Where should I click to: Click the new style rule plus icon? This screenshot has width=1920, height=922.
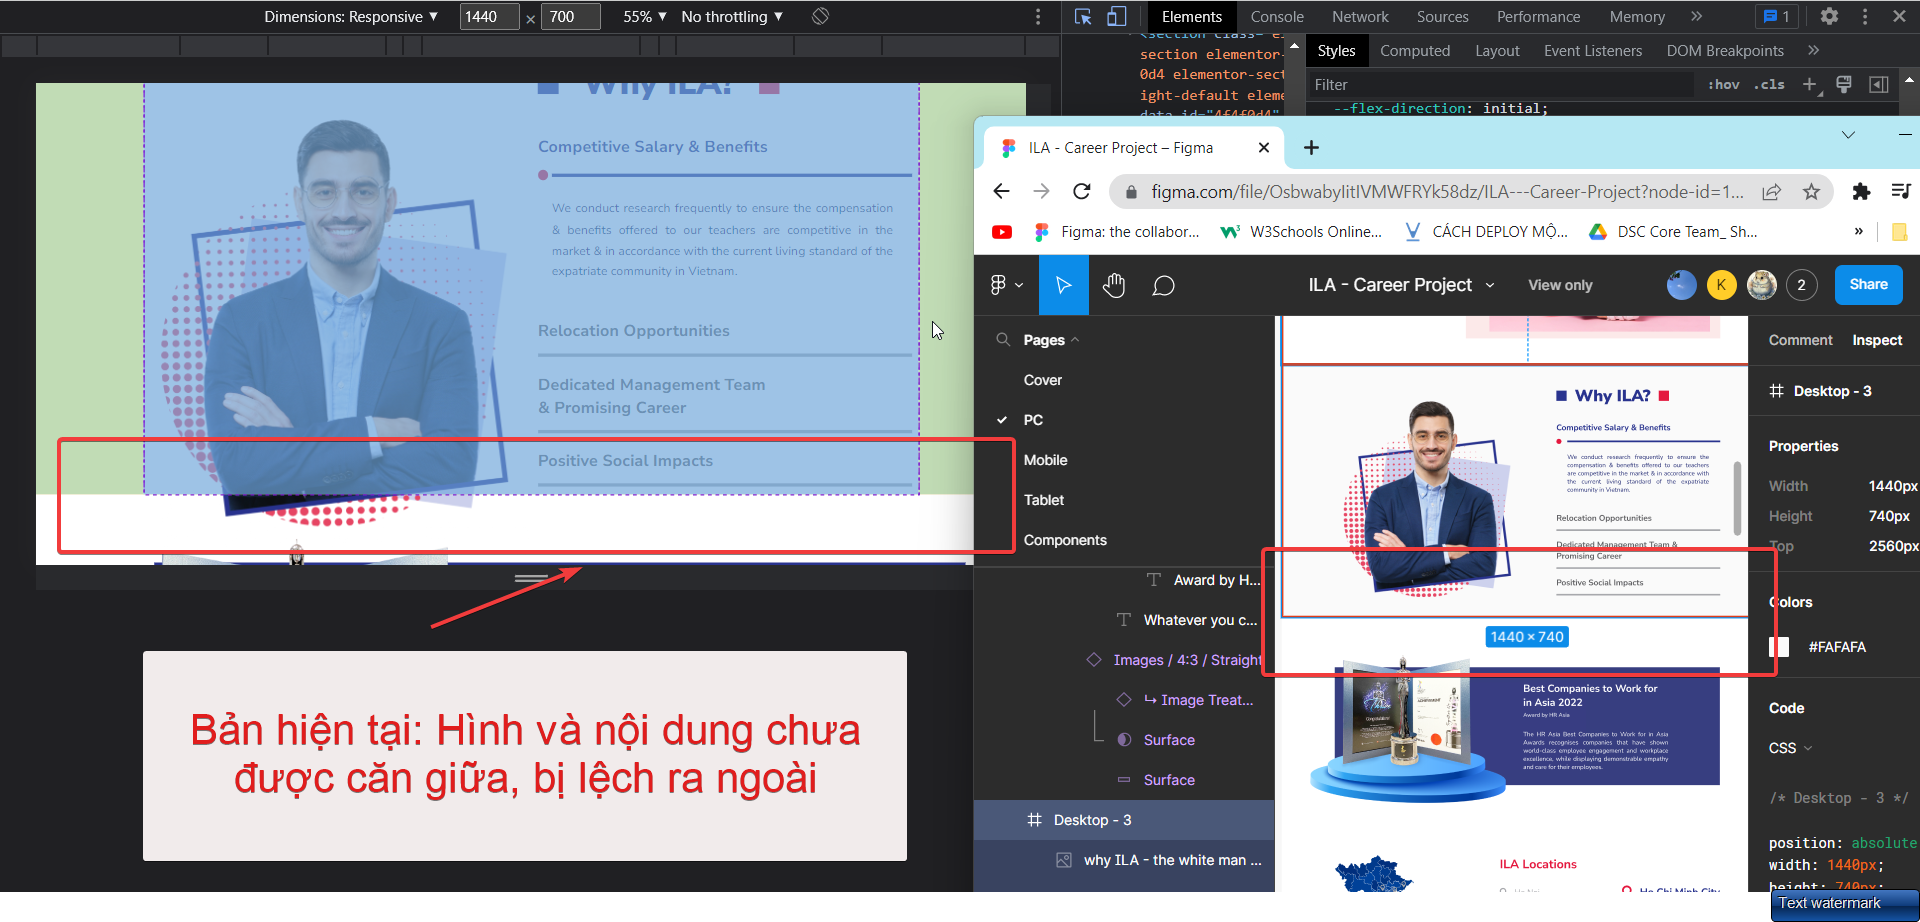tap(1810, 85)
